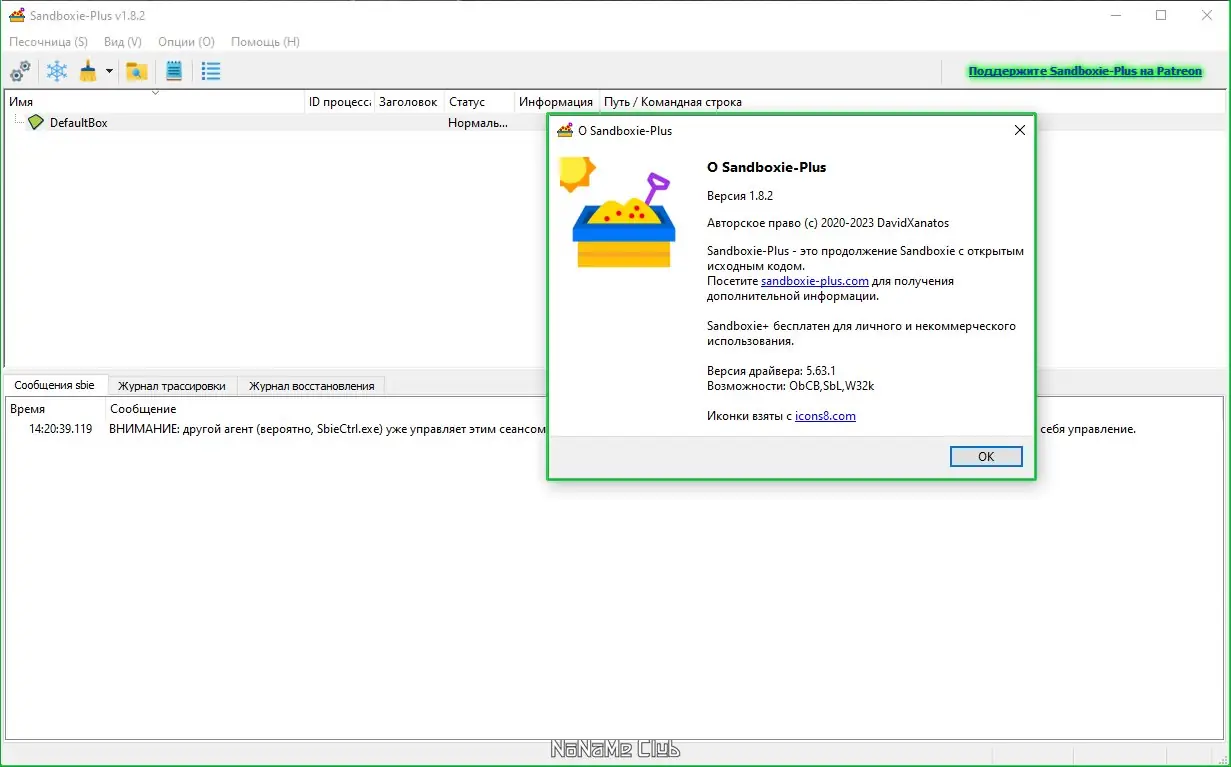Screen dimensions: 1231x767
Task: Click the Возможности: ObCB,SbL,W32k text
Action: pyautogui.click(x=791, y=386)
